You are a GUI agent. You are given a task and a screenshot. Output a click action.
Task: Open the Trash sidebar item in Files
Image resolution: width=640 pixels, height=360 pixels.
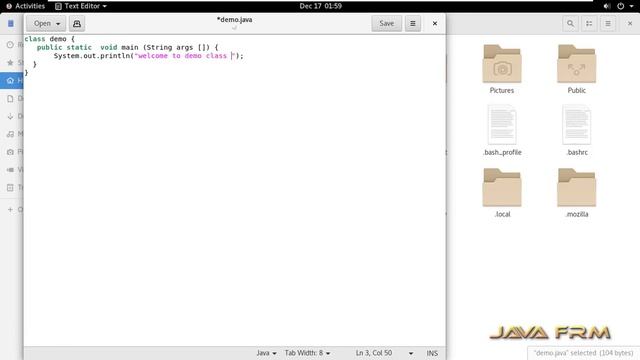pyautogui.click(x=12, y=188)
